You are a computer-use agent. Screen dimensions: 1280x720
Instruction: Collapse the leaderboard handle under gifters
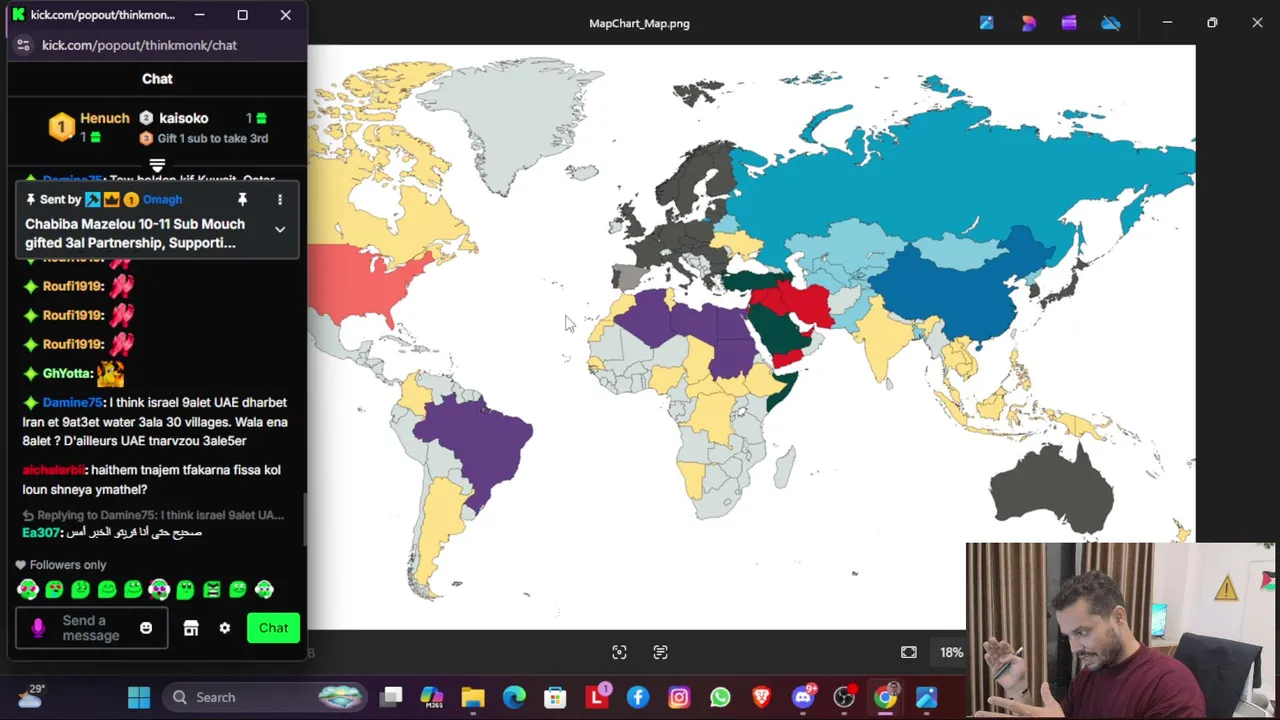(x=157, y=165)
